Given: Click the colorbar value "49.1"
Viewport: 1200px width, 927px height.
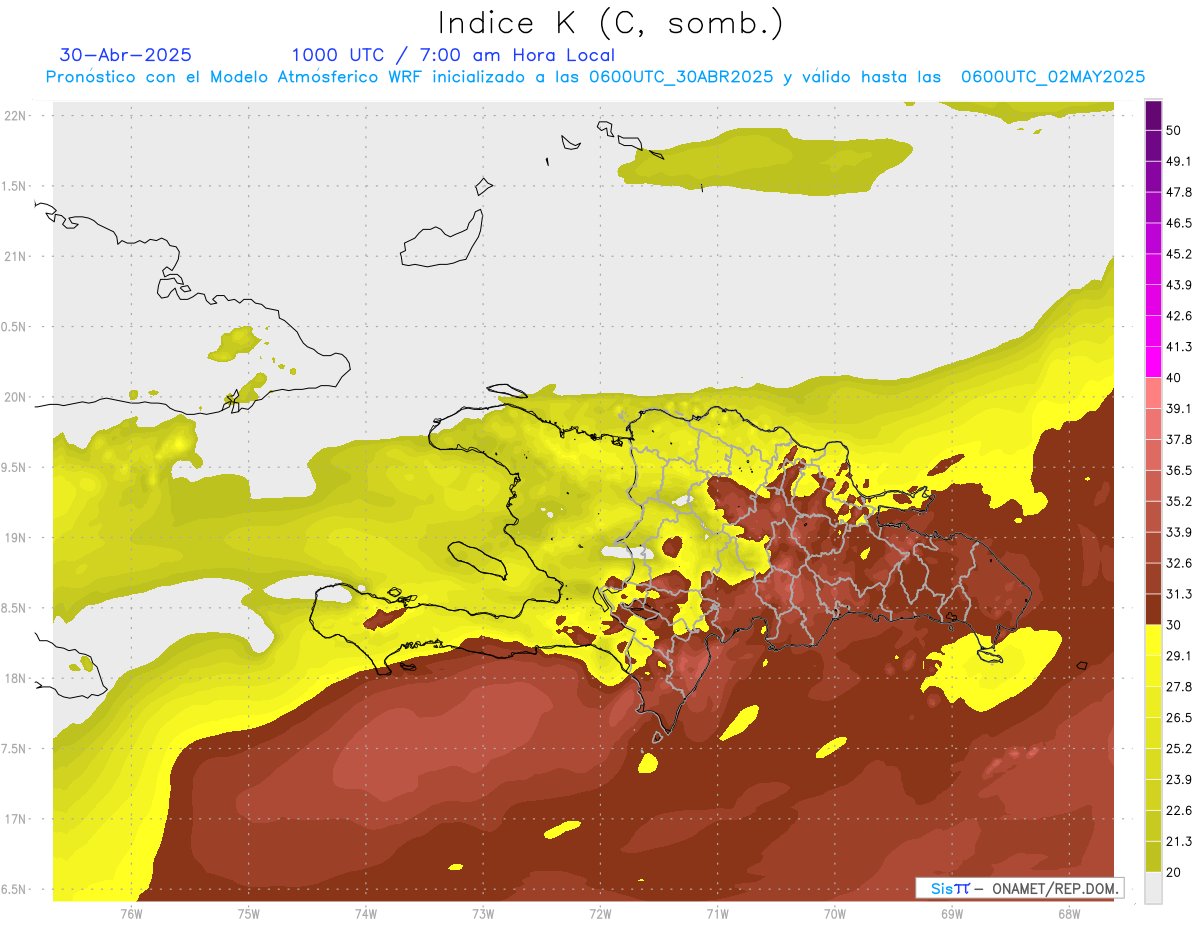Looking at the screenshot, I should 1180,161.
